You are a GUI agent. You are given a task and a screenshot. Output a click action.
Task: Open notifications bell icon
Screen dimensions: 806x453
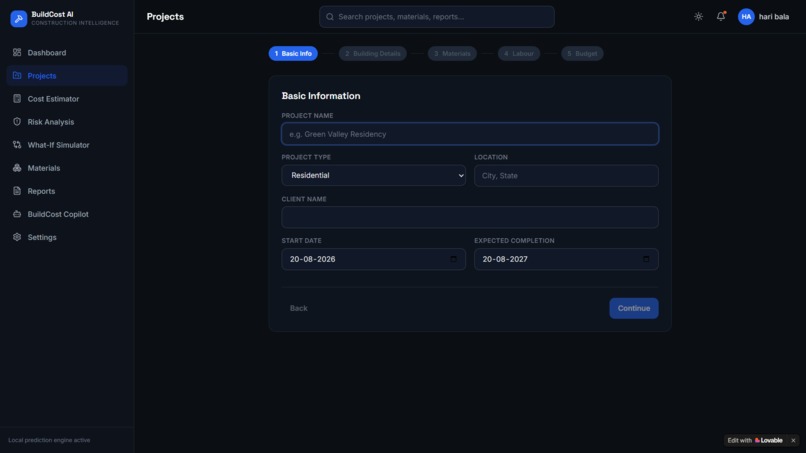click(721, 16)
